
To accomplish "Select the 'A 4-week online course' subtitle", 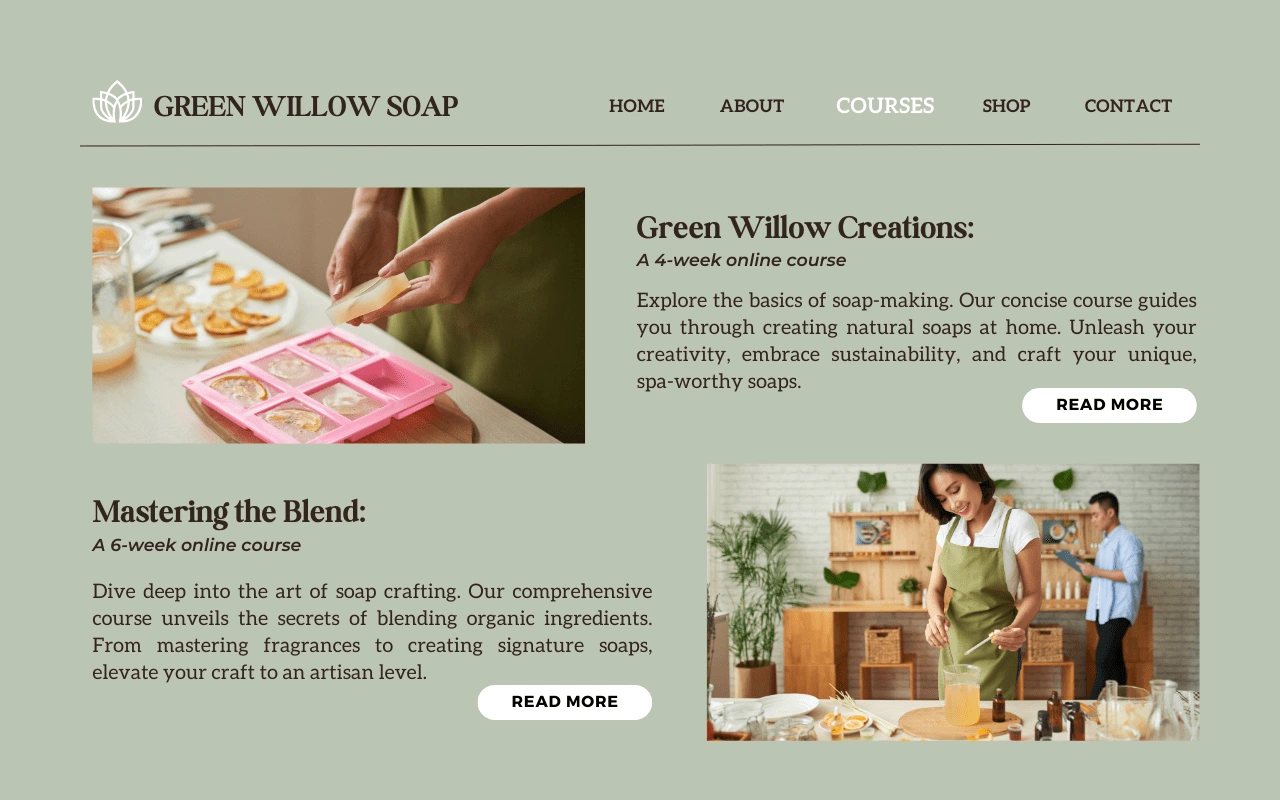I will [741, 261].
